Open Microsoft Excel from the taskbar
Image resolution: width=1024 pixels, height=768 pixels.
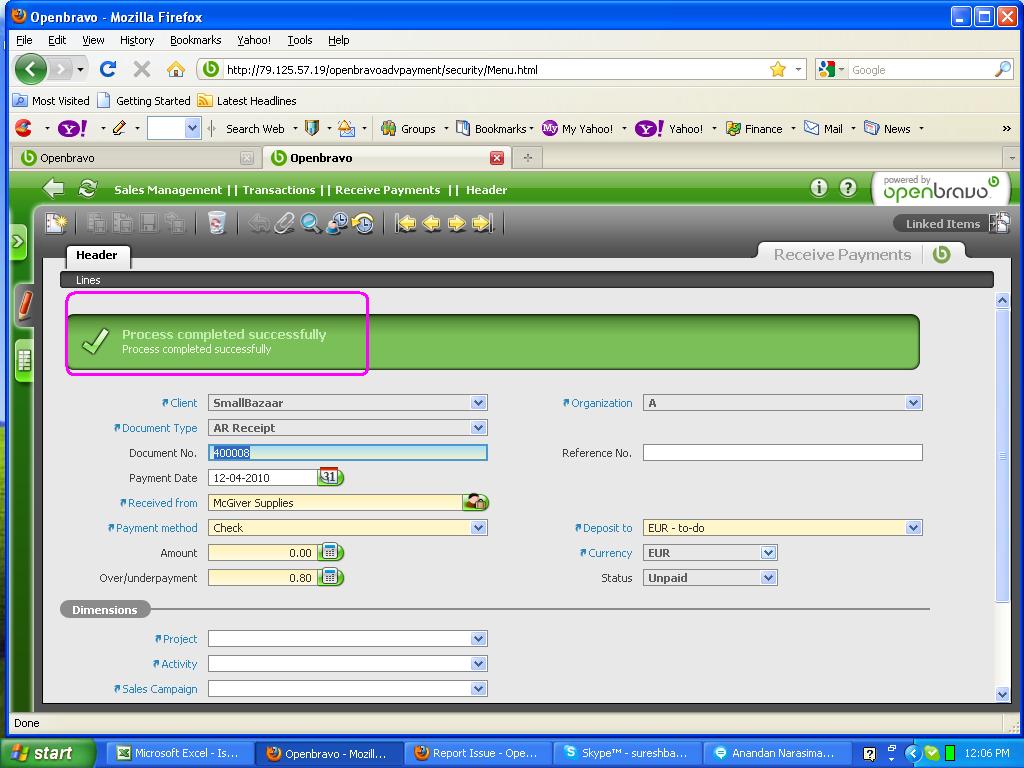177,753
